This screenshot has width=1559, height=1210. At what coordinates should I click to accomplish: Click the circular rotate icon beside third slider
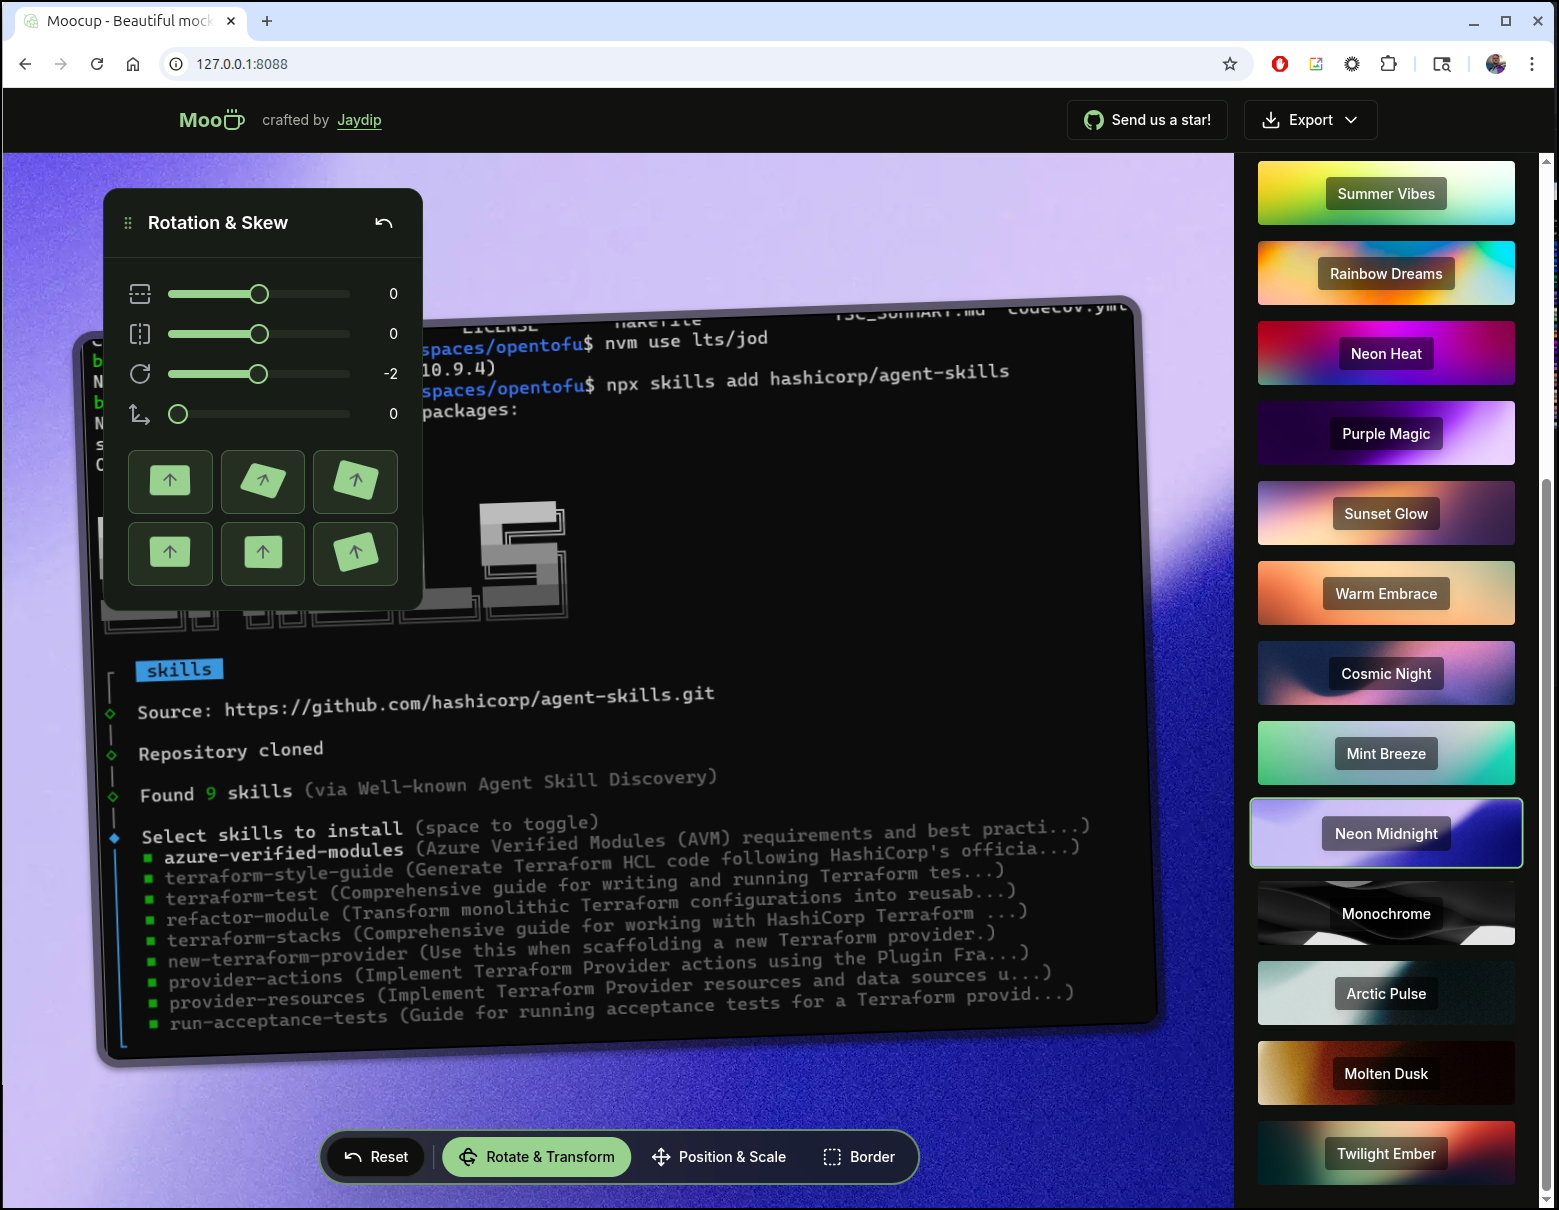coord(140,374)
